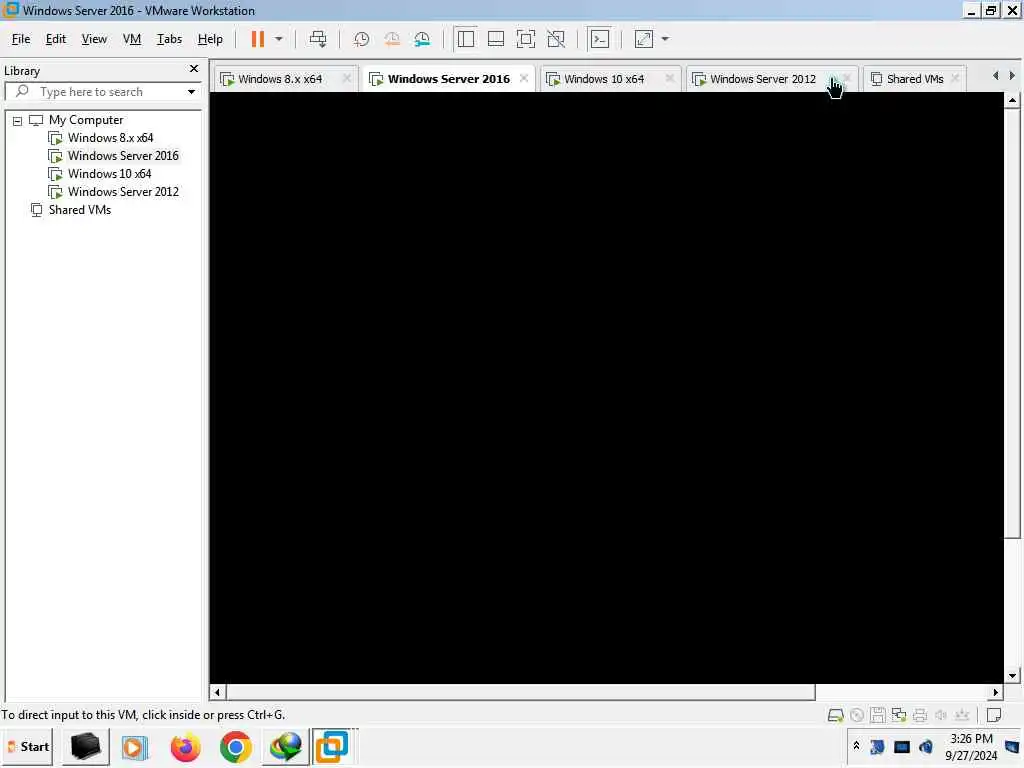Collapse the My Computer tree node
The image size is (1024, 768).
(18, 121)
